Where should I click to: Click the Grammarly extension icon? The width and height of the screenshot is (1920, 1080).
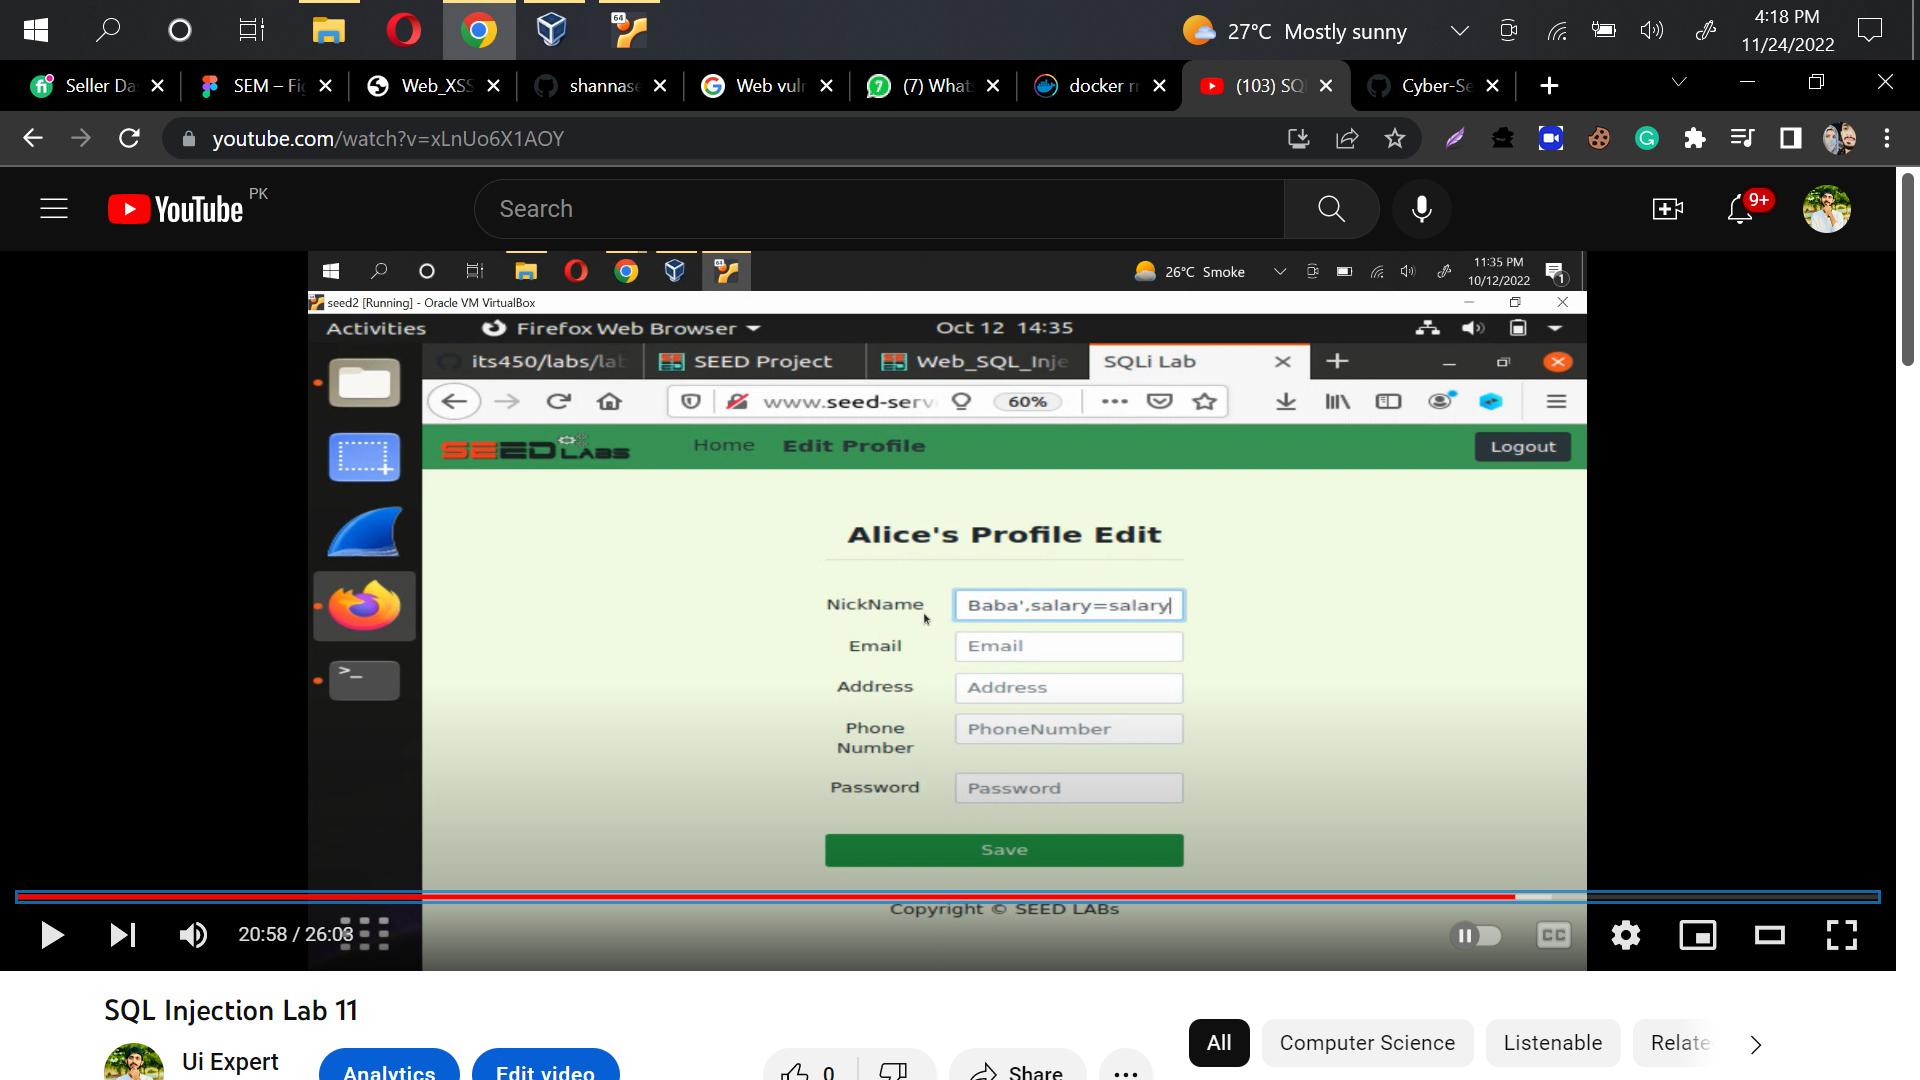[1646, 138]
